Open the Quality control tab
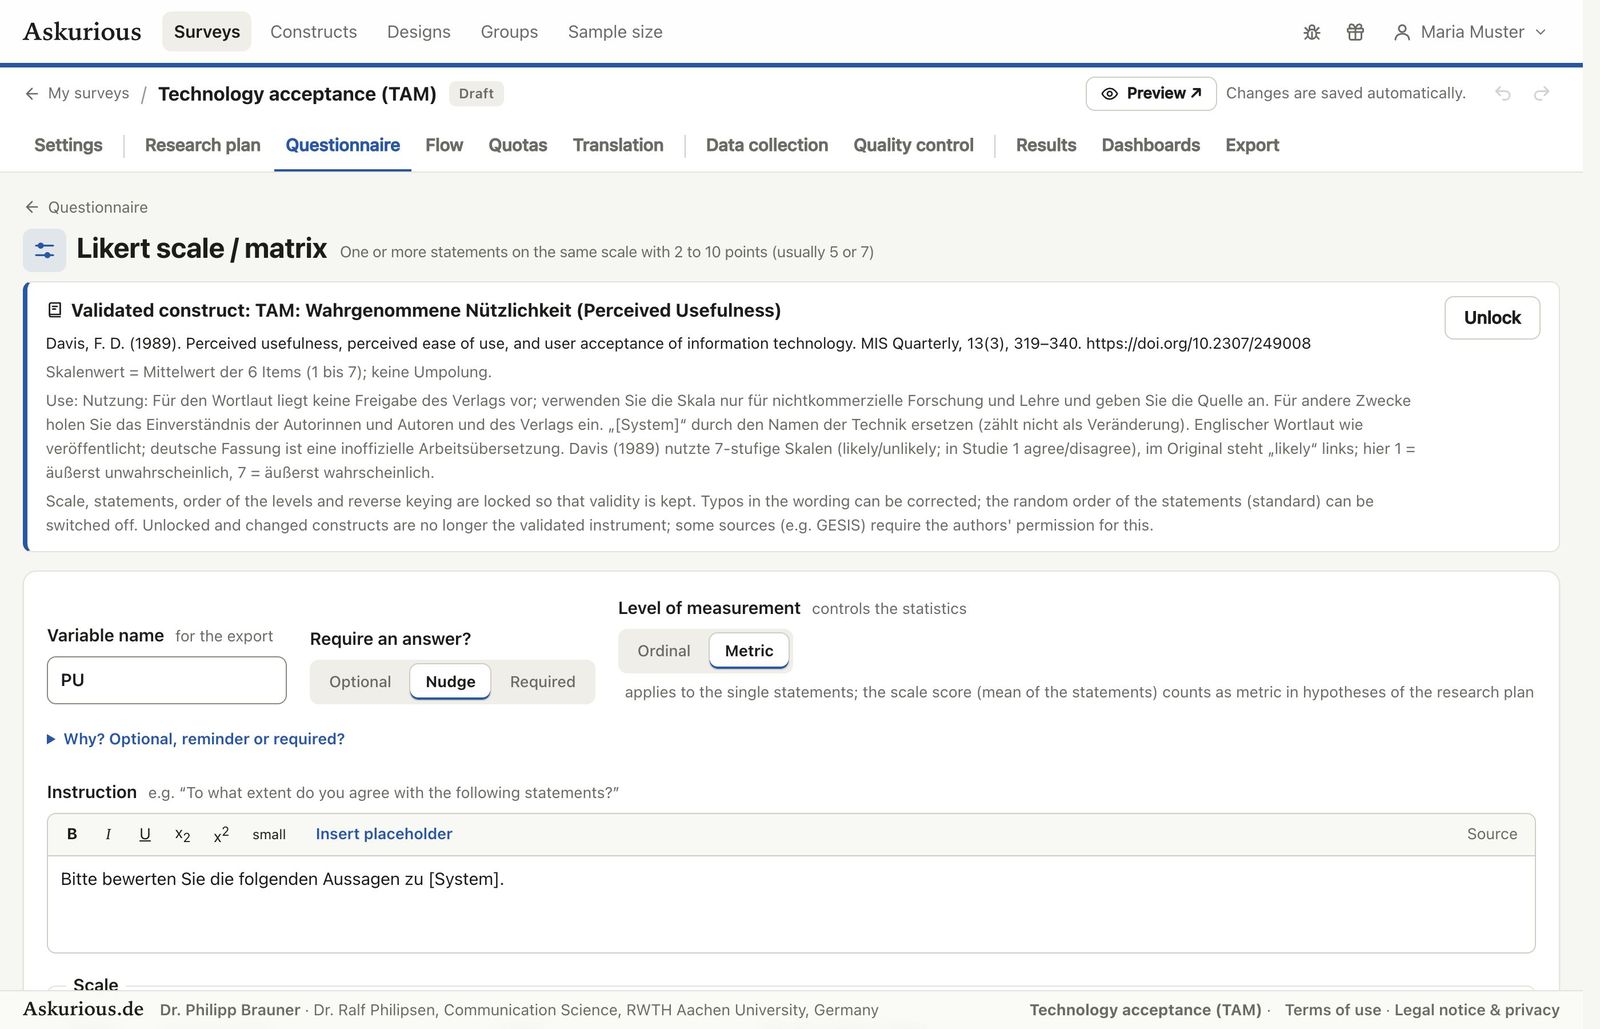This screenshot has height=1029, width=1600. tap(913, 145)
